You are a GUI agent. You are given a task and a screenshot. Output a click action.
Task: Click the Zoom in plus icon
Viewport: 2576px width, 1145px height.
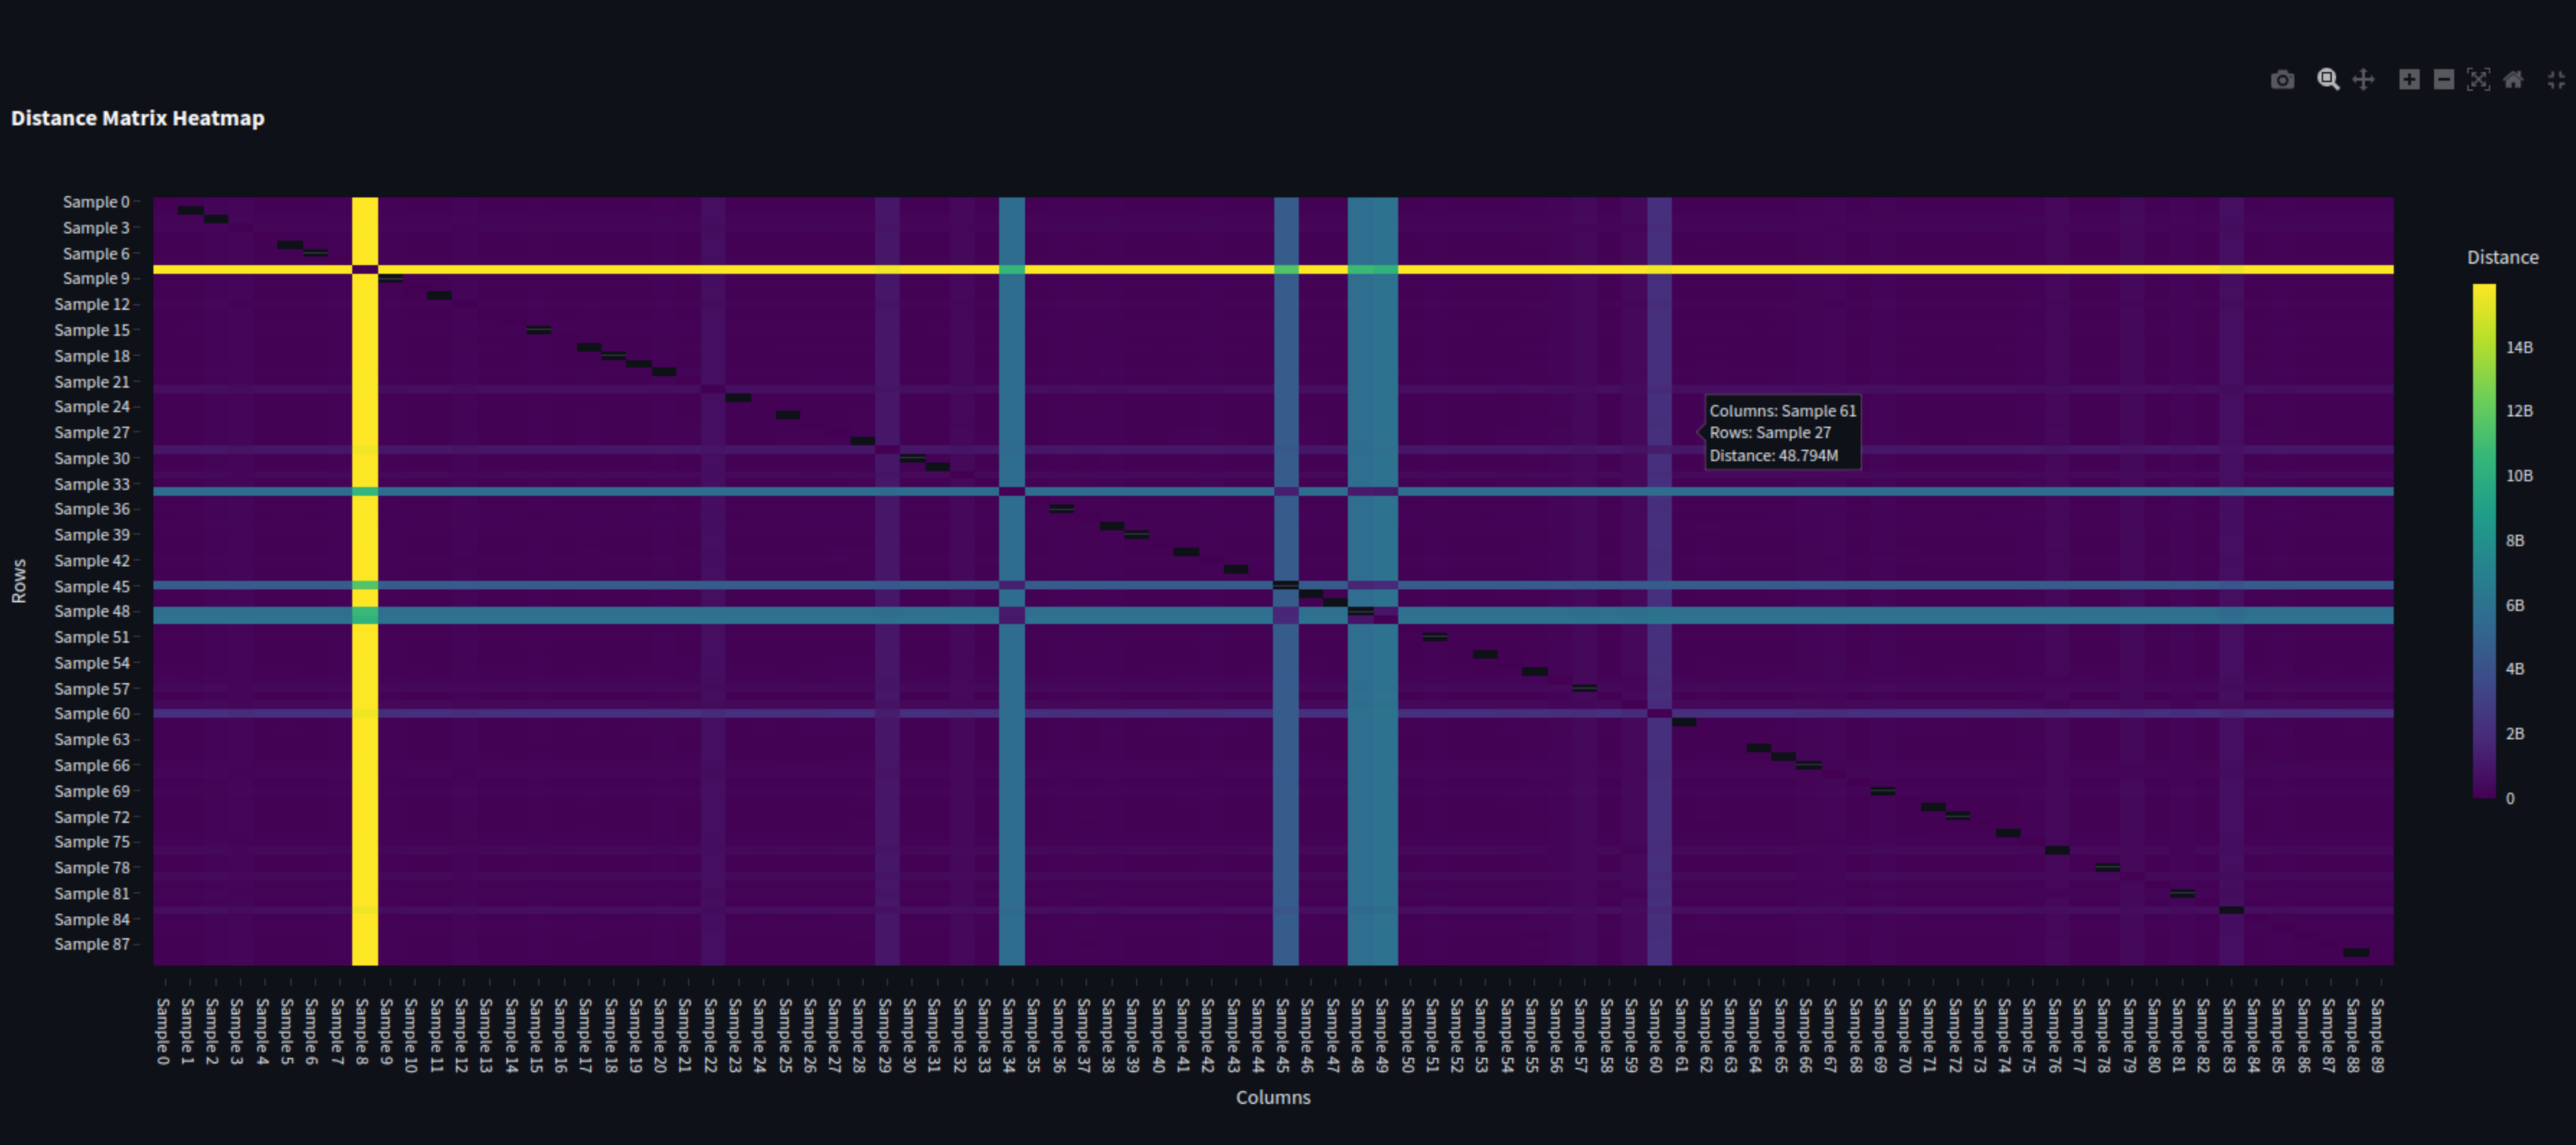(x=2409, y=80)
